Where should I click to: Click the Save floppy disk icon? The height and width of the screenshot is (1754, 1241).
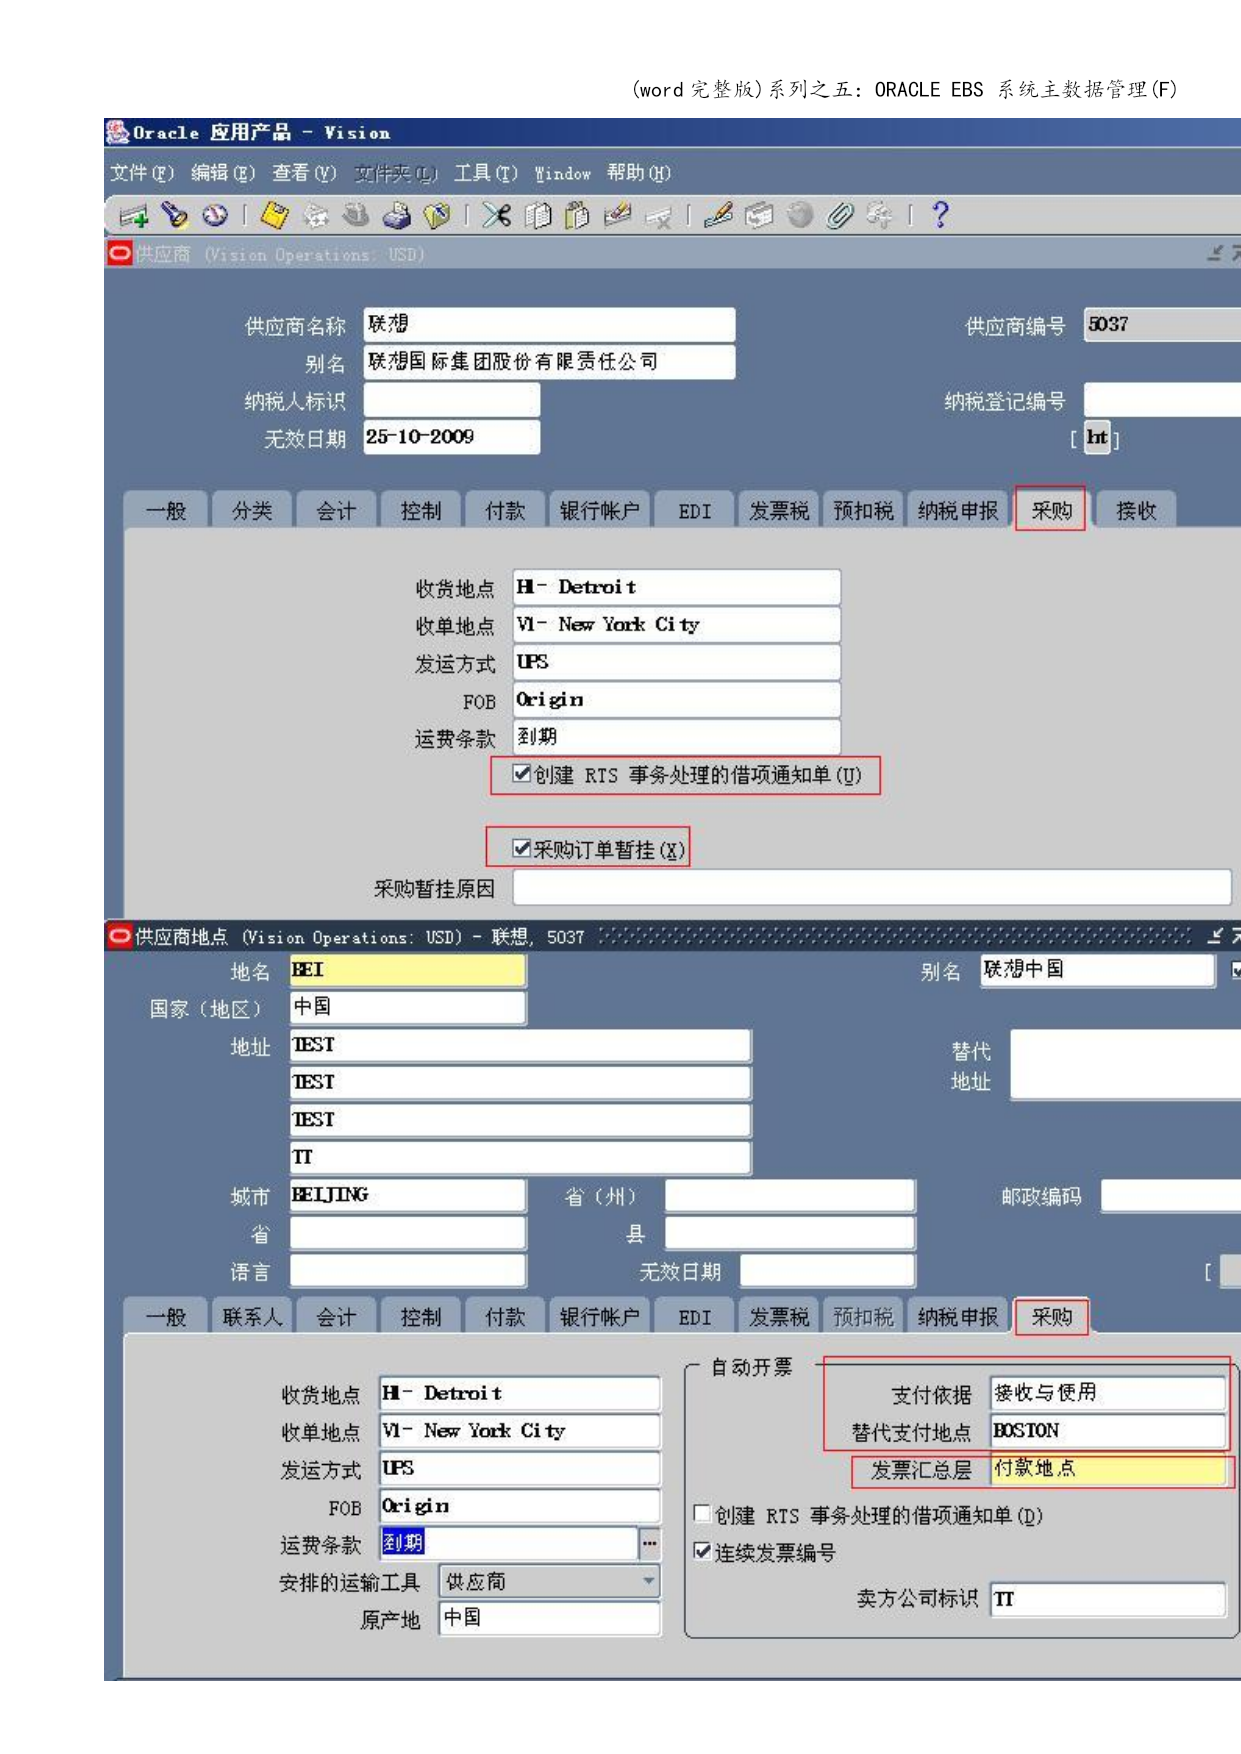[275, 215]
